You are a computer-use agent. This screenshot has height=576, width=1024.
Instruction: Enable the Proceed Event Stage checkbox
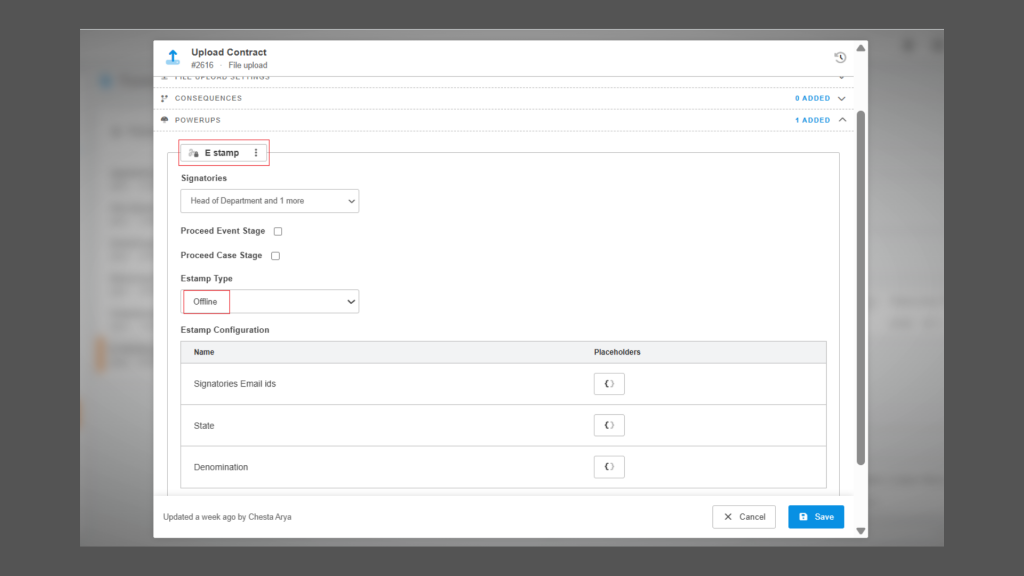(x=278, y=231)
